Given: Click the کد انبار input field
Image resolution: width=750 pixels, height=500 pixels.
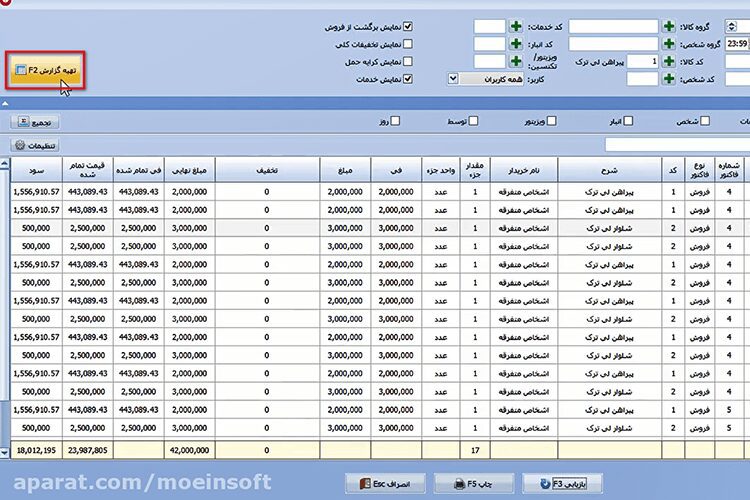Looking at the screenshot, I should (489, 44).
